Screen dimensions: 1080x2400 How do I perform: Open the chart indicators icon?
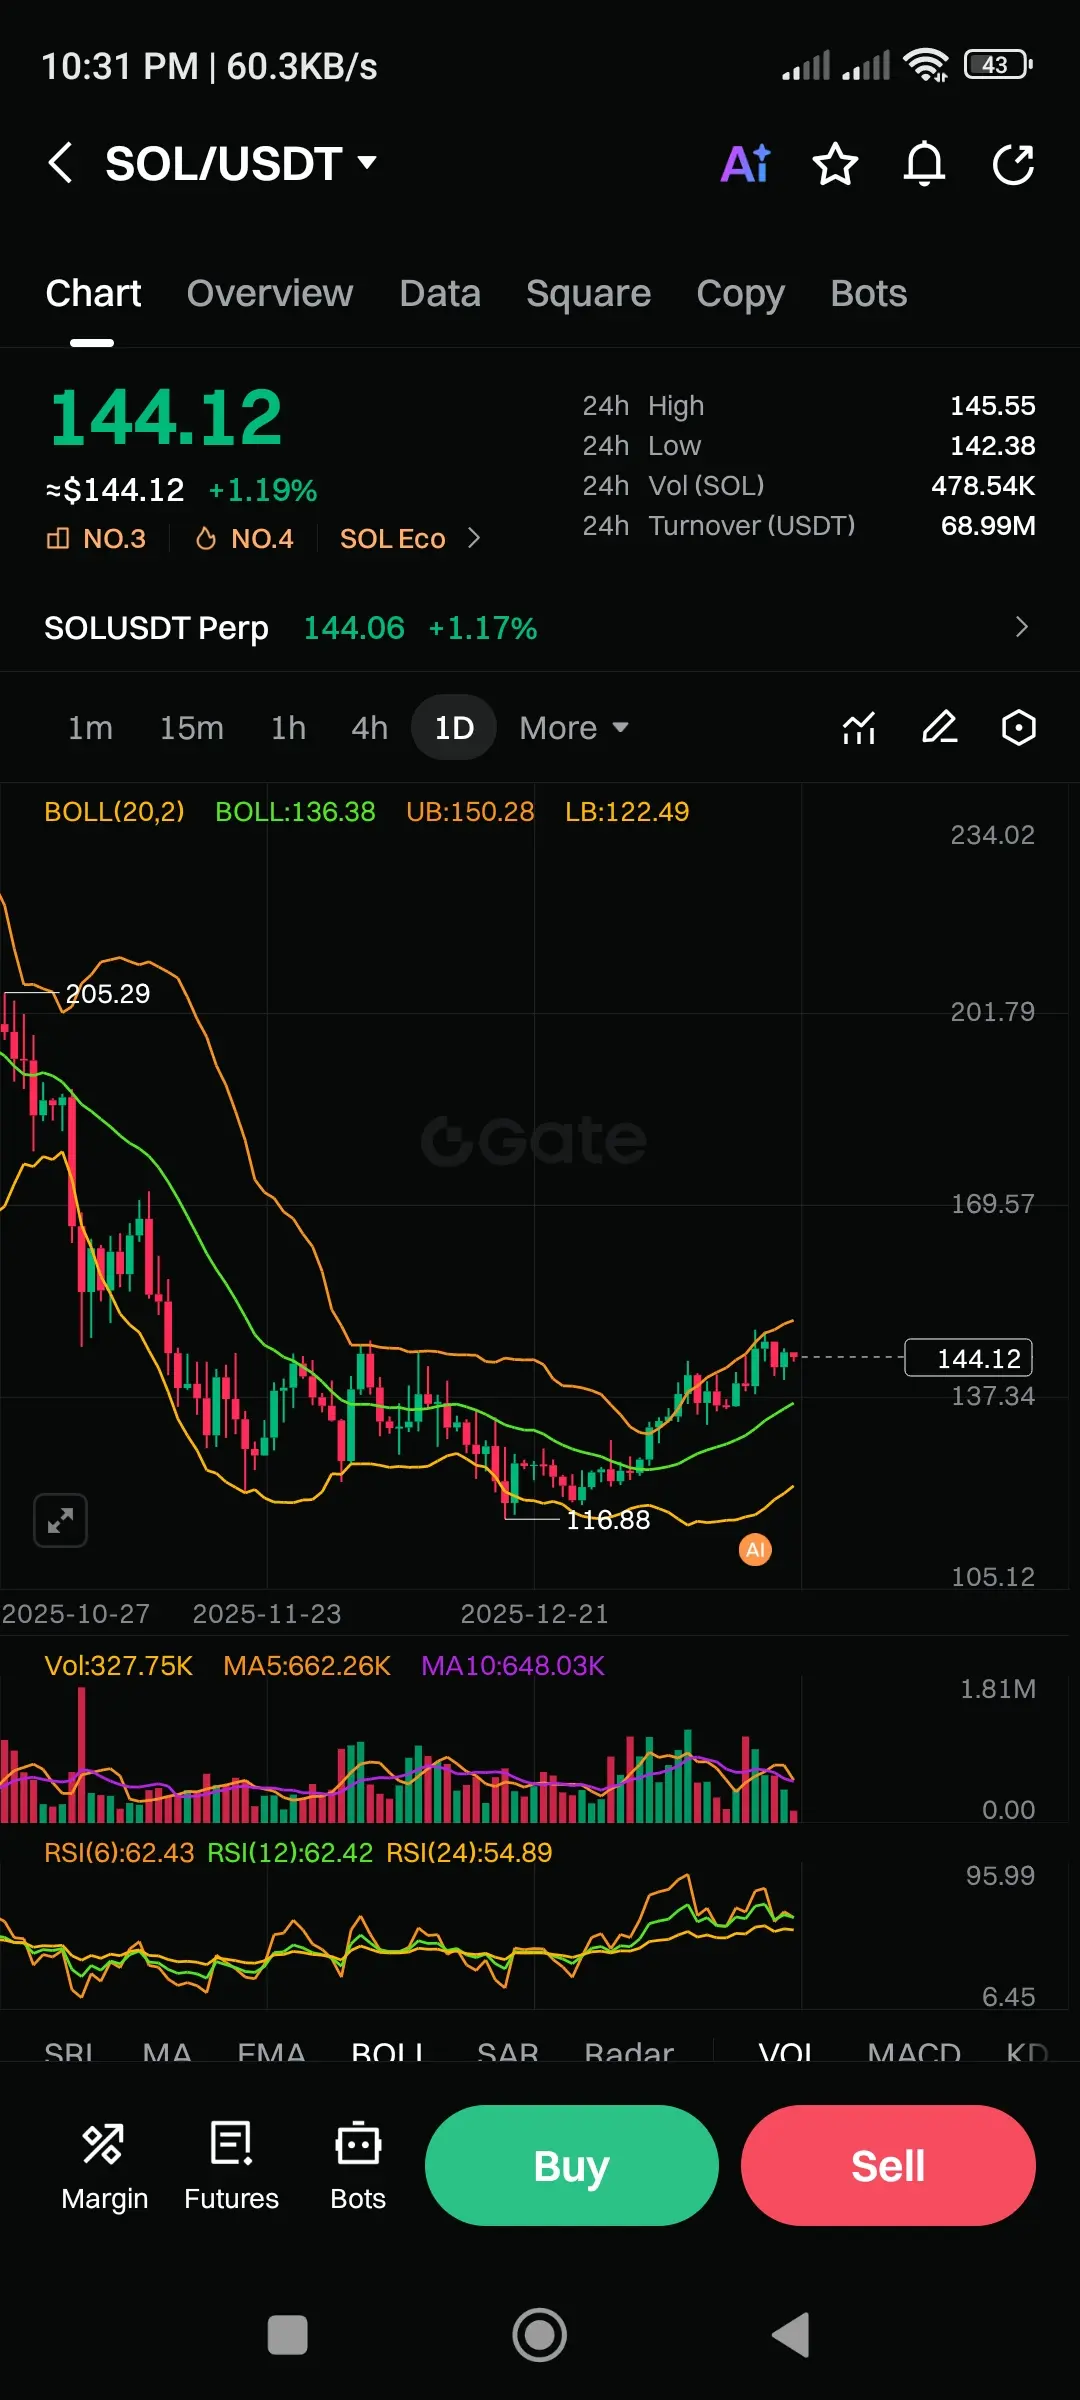click(x=859, y=728)
